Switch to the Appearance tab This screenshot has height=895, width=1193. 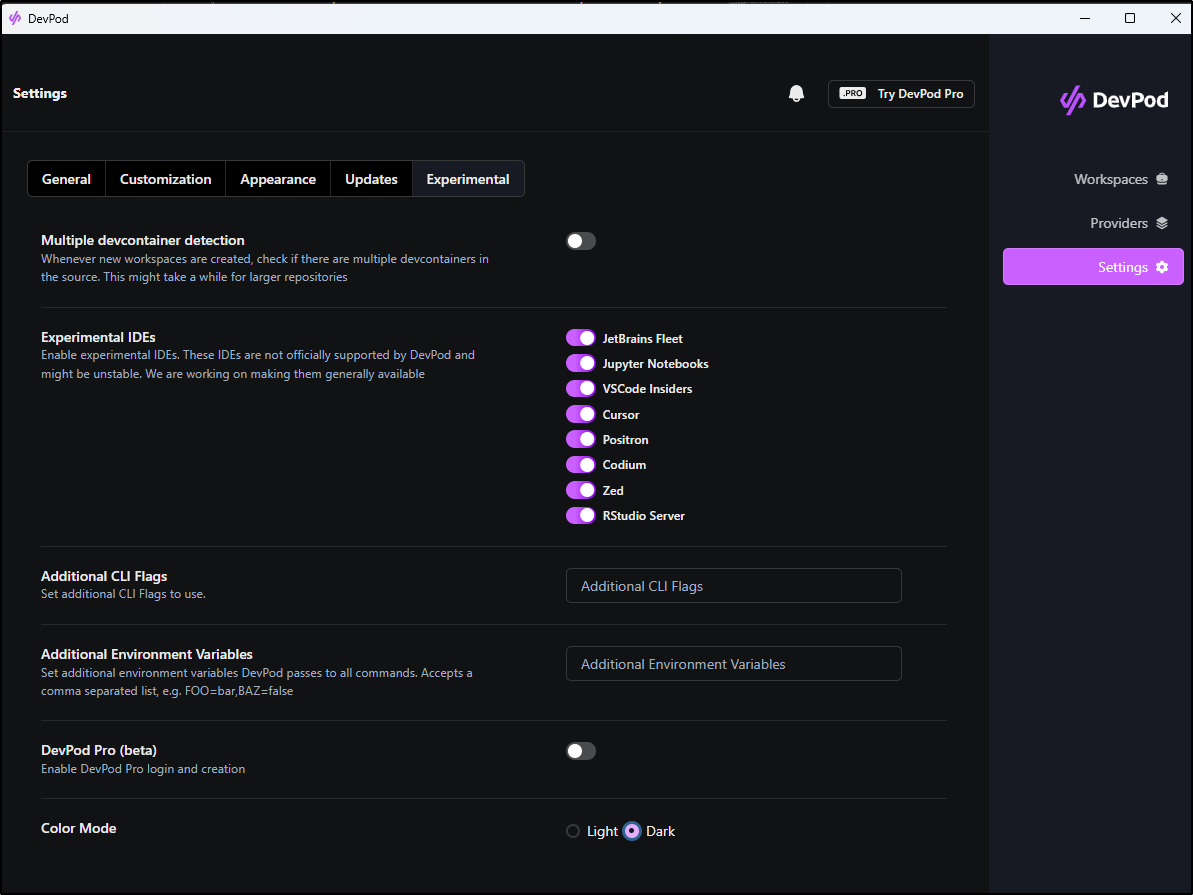[278, 179]
